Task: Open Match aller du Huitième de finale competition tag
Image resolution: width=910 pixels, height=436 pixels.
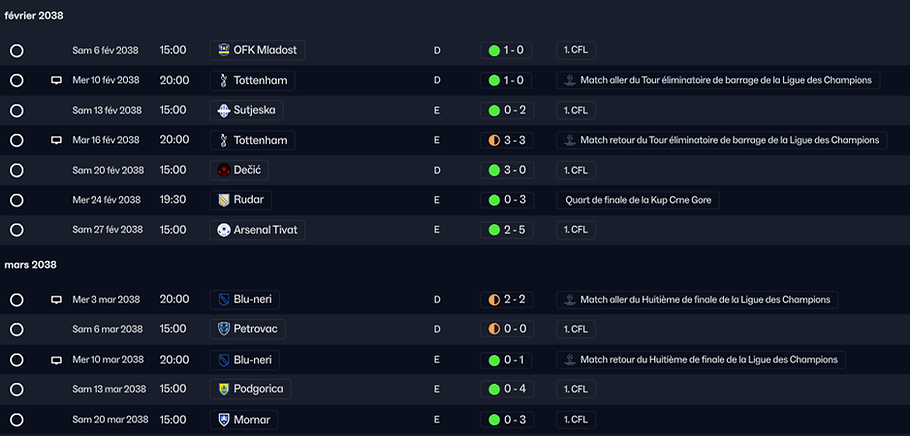Action: pos(697,300)
